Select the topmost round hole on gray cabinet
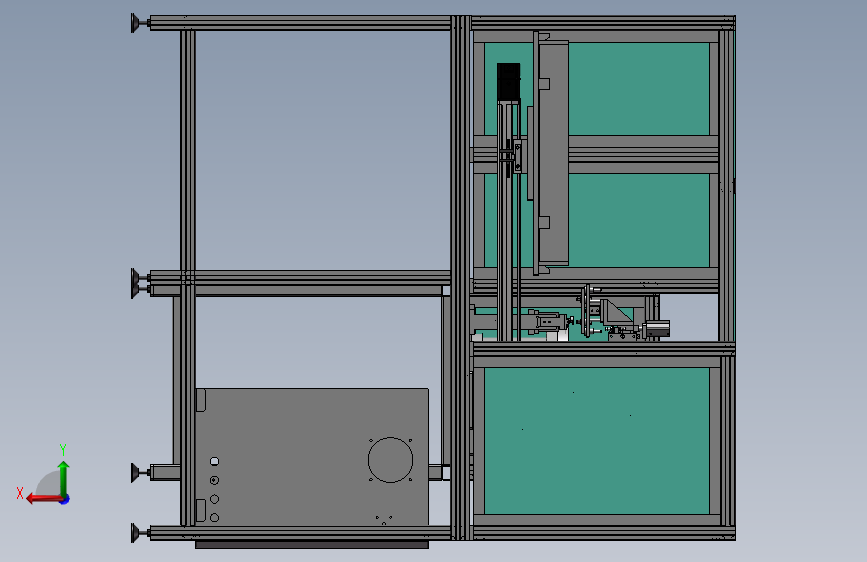The width and height of the screenshot is (867, 562). click(x=215, y=461)
